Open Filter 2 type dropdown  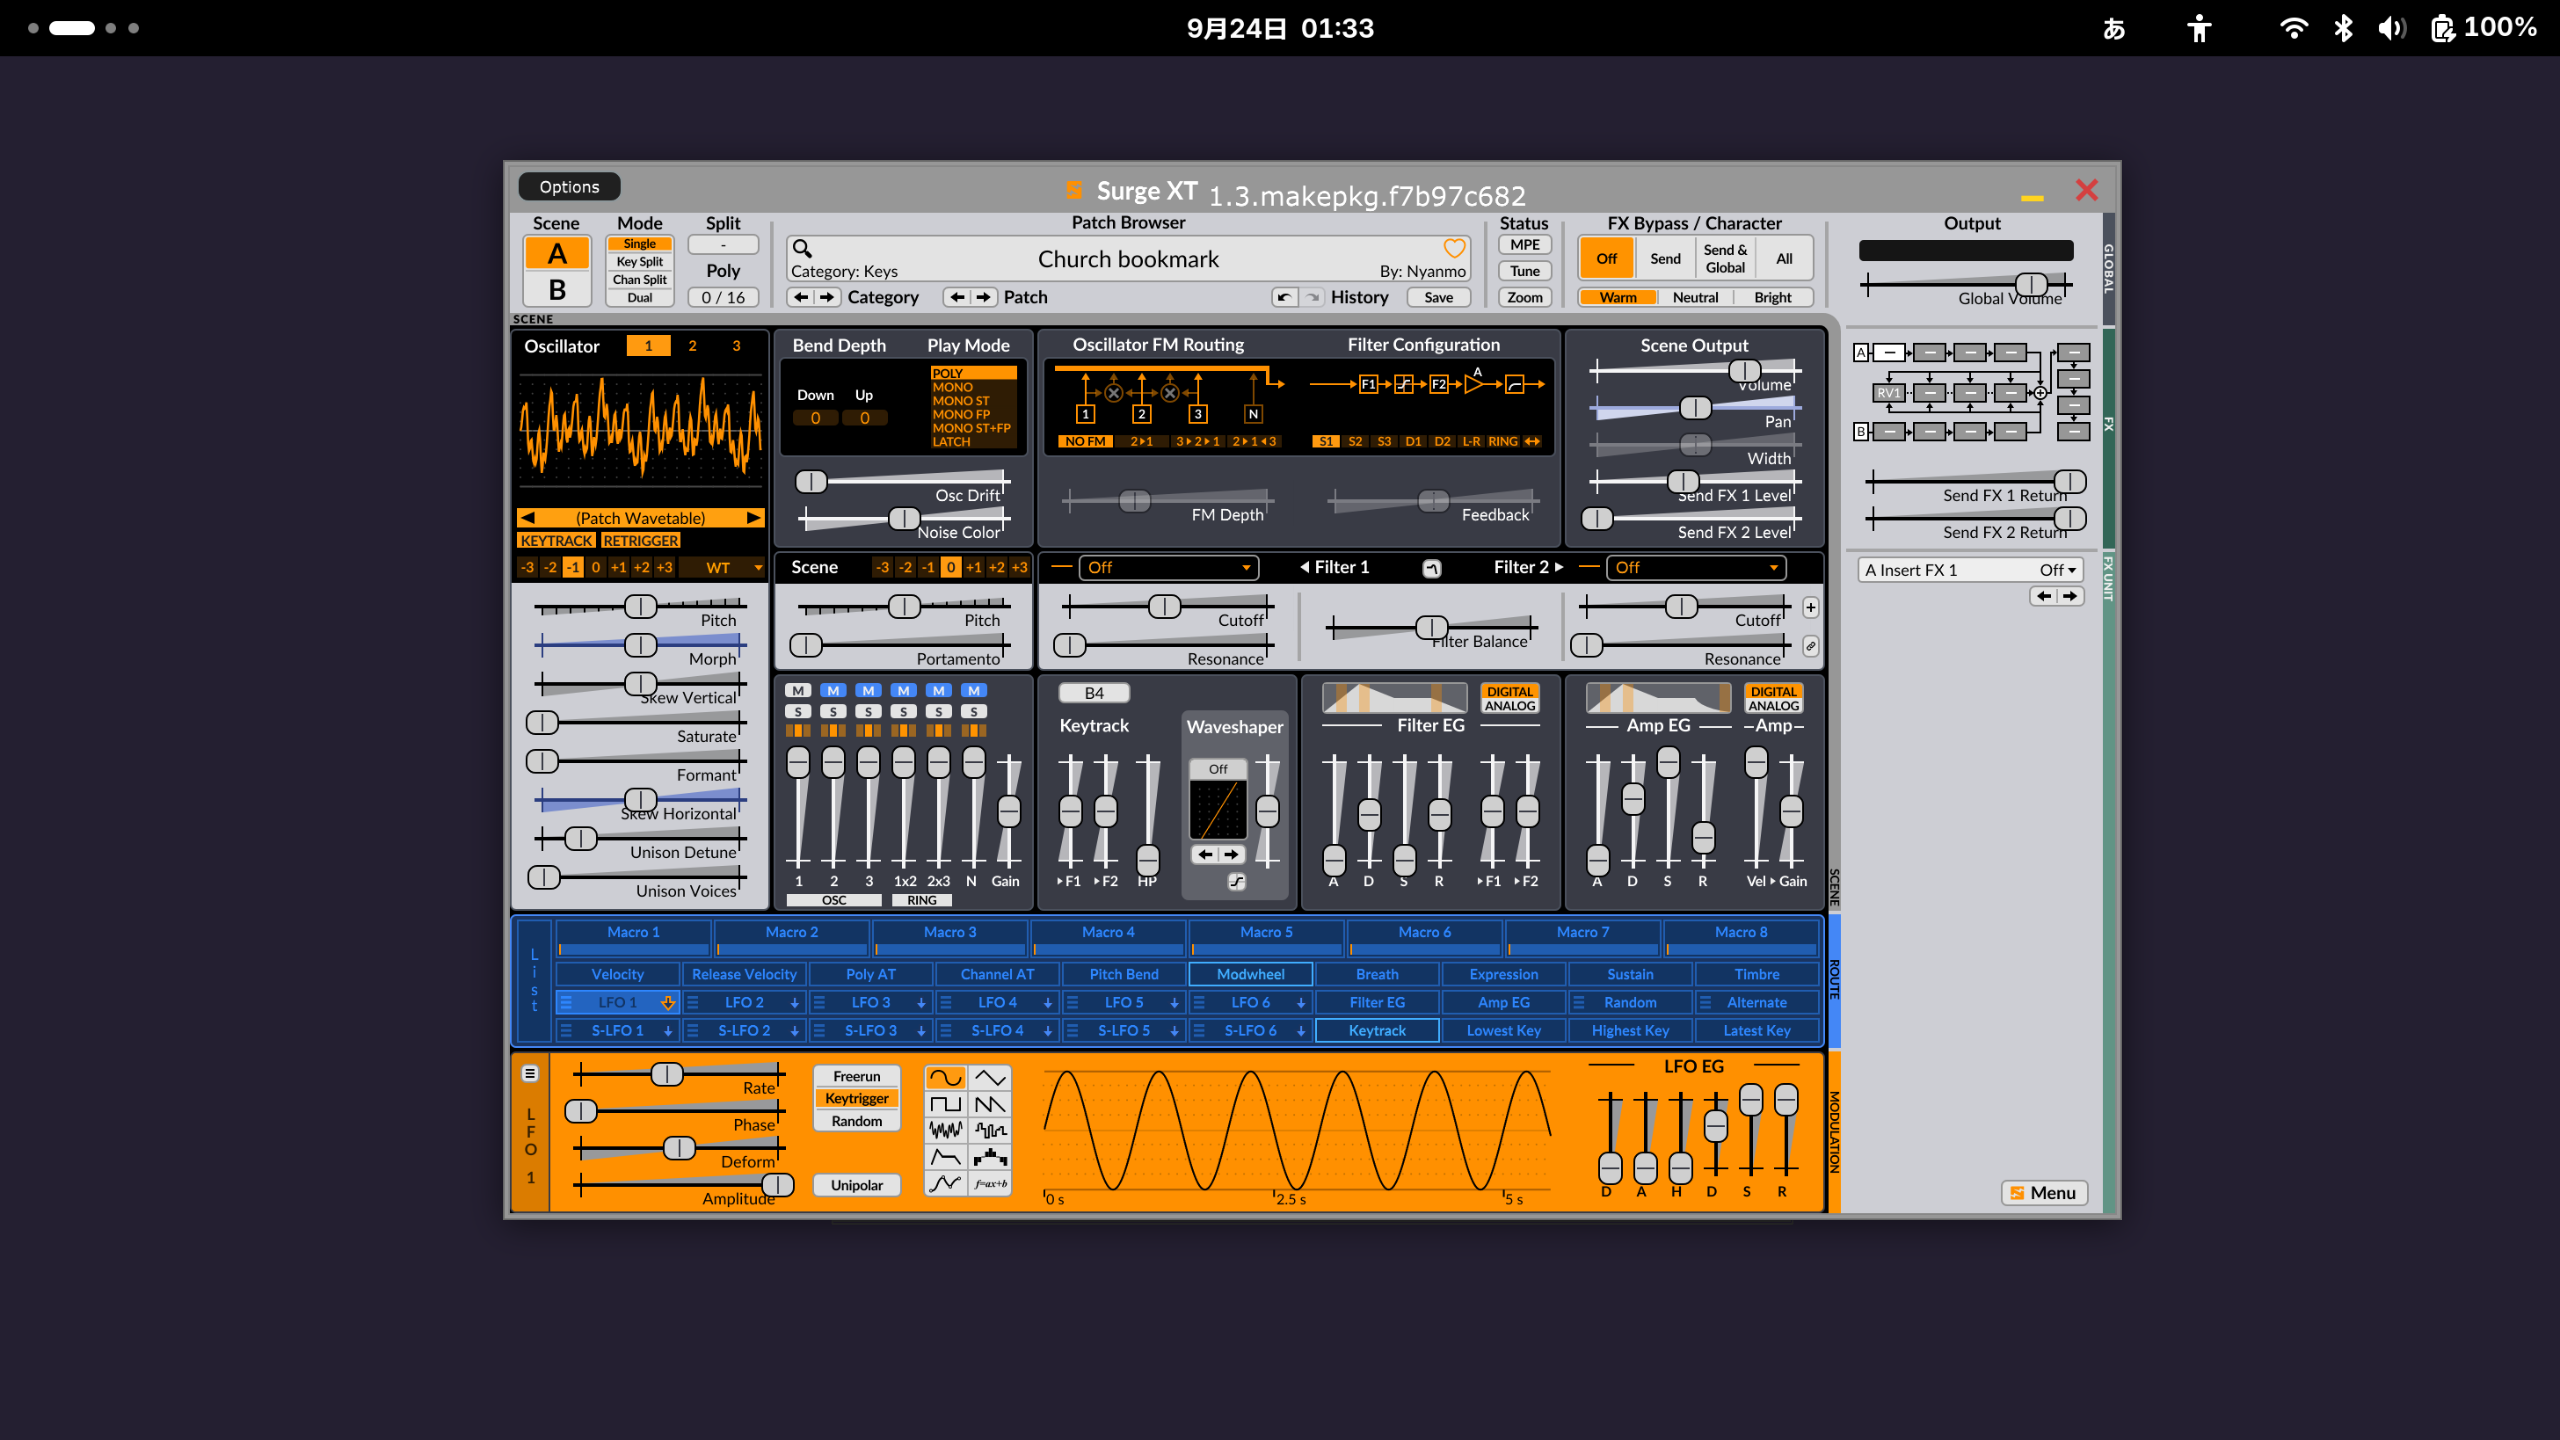coord(1696,568)
